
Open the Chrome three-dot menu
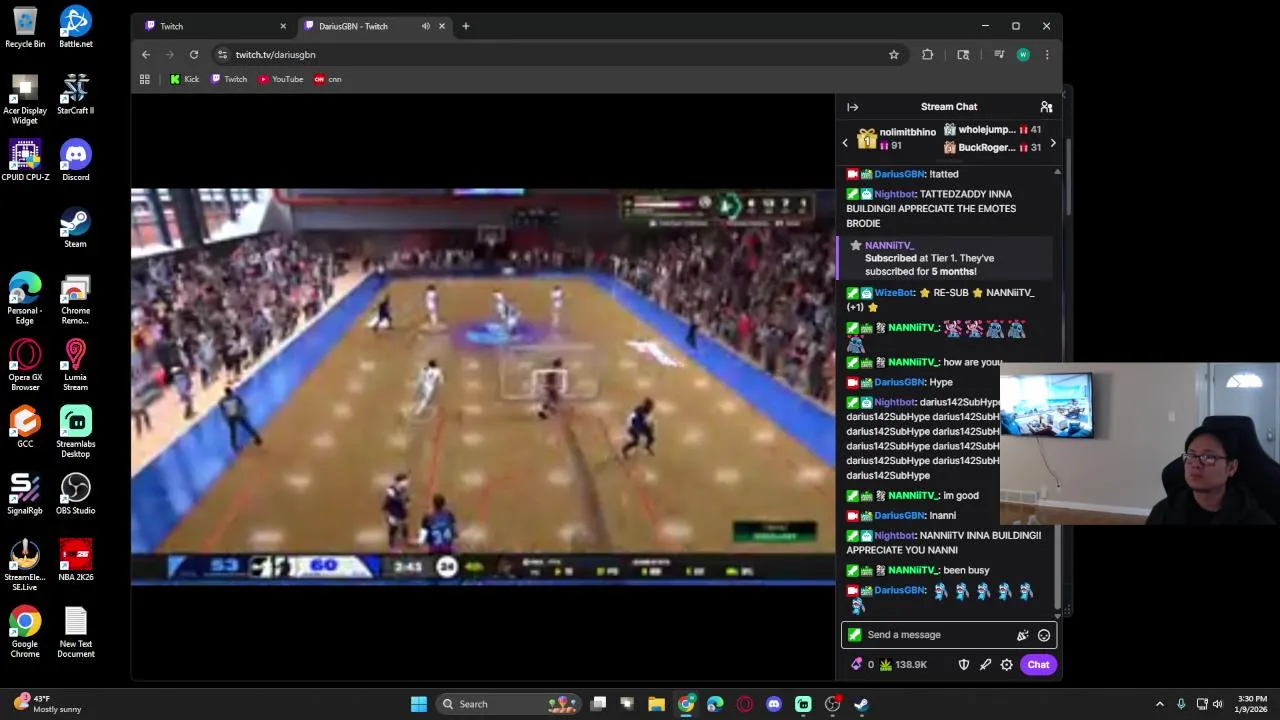point(1046,55)
